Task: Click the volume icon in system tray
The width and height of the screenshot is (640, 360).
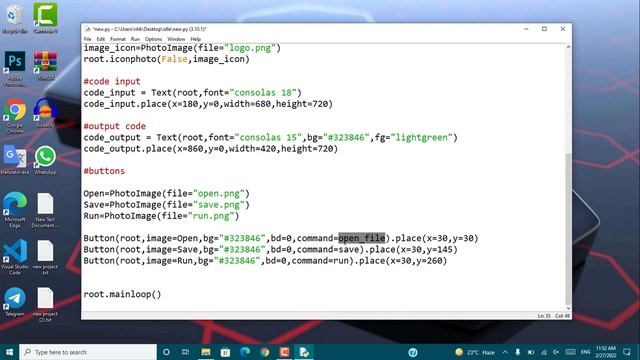Action: point(556,352)
